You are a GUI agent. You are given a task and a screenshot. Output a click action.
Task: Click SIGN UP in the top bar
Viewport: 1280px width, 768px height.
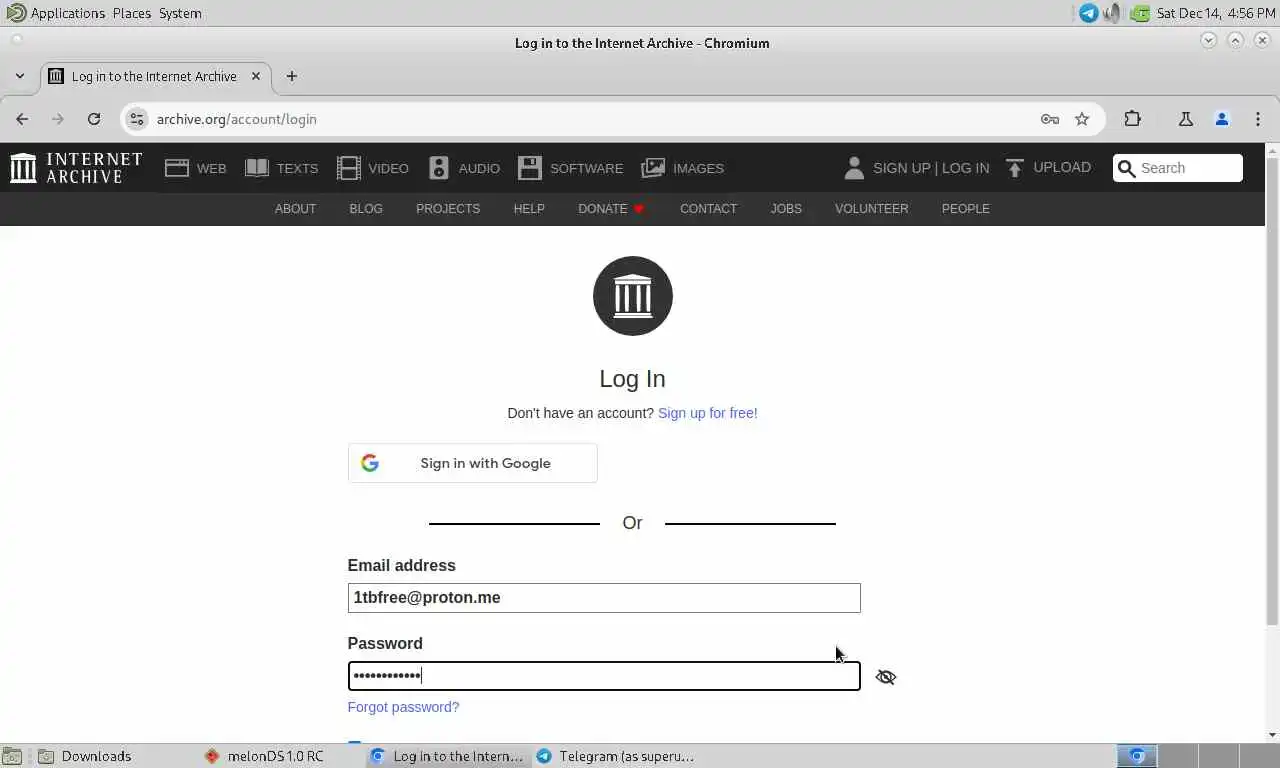click(901, 168)
